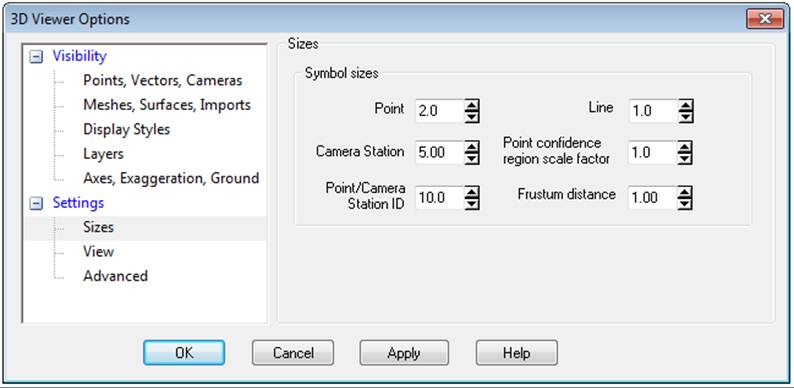Select Display Styles in the tree
The width and height of the screenshot is (794, 388).
pyautogui.click(x=127, y=129)
